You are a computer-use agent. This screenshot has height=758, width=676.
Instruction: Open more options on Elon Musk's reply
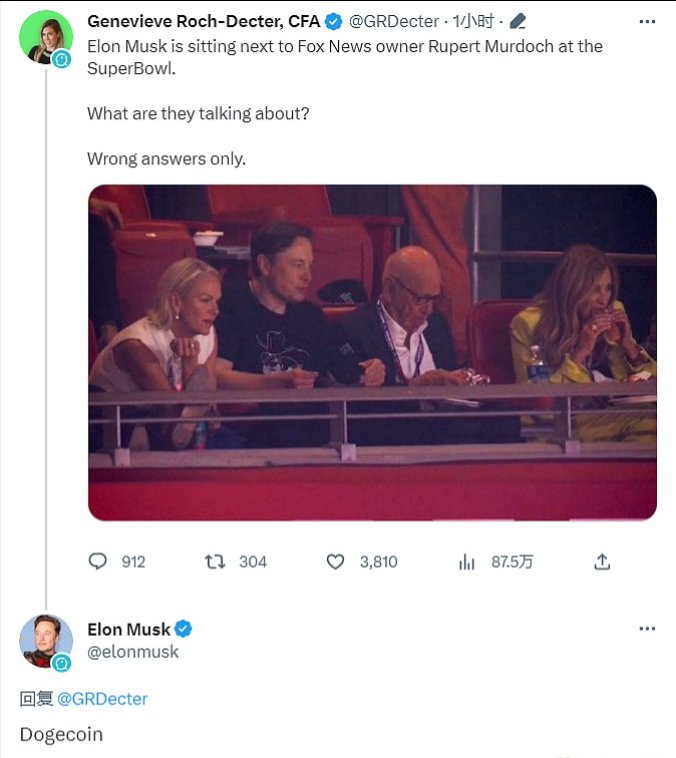coord(647,629)
